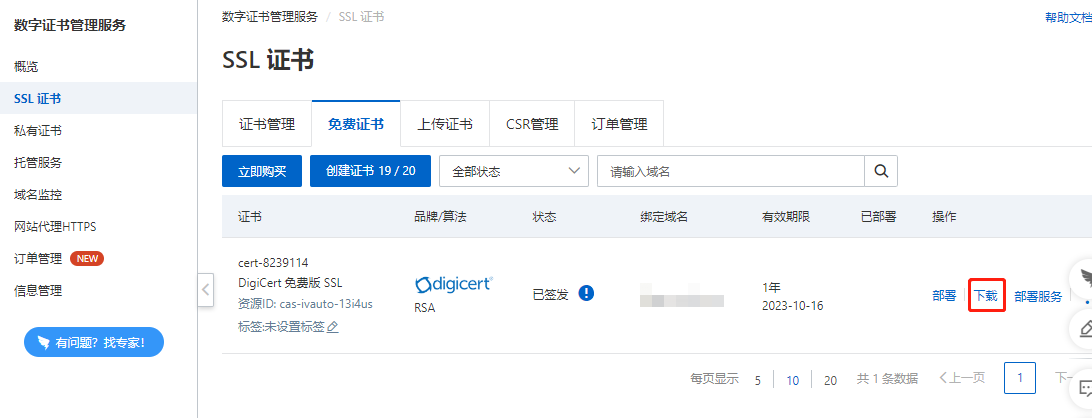Focus the 请输入域名 search field
Screen dimensions: 1092x418
731,171
